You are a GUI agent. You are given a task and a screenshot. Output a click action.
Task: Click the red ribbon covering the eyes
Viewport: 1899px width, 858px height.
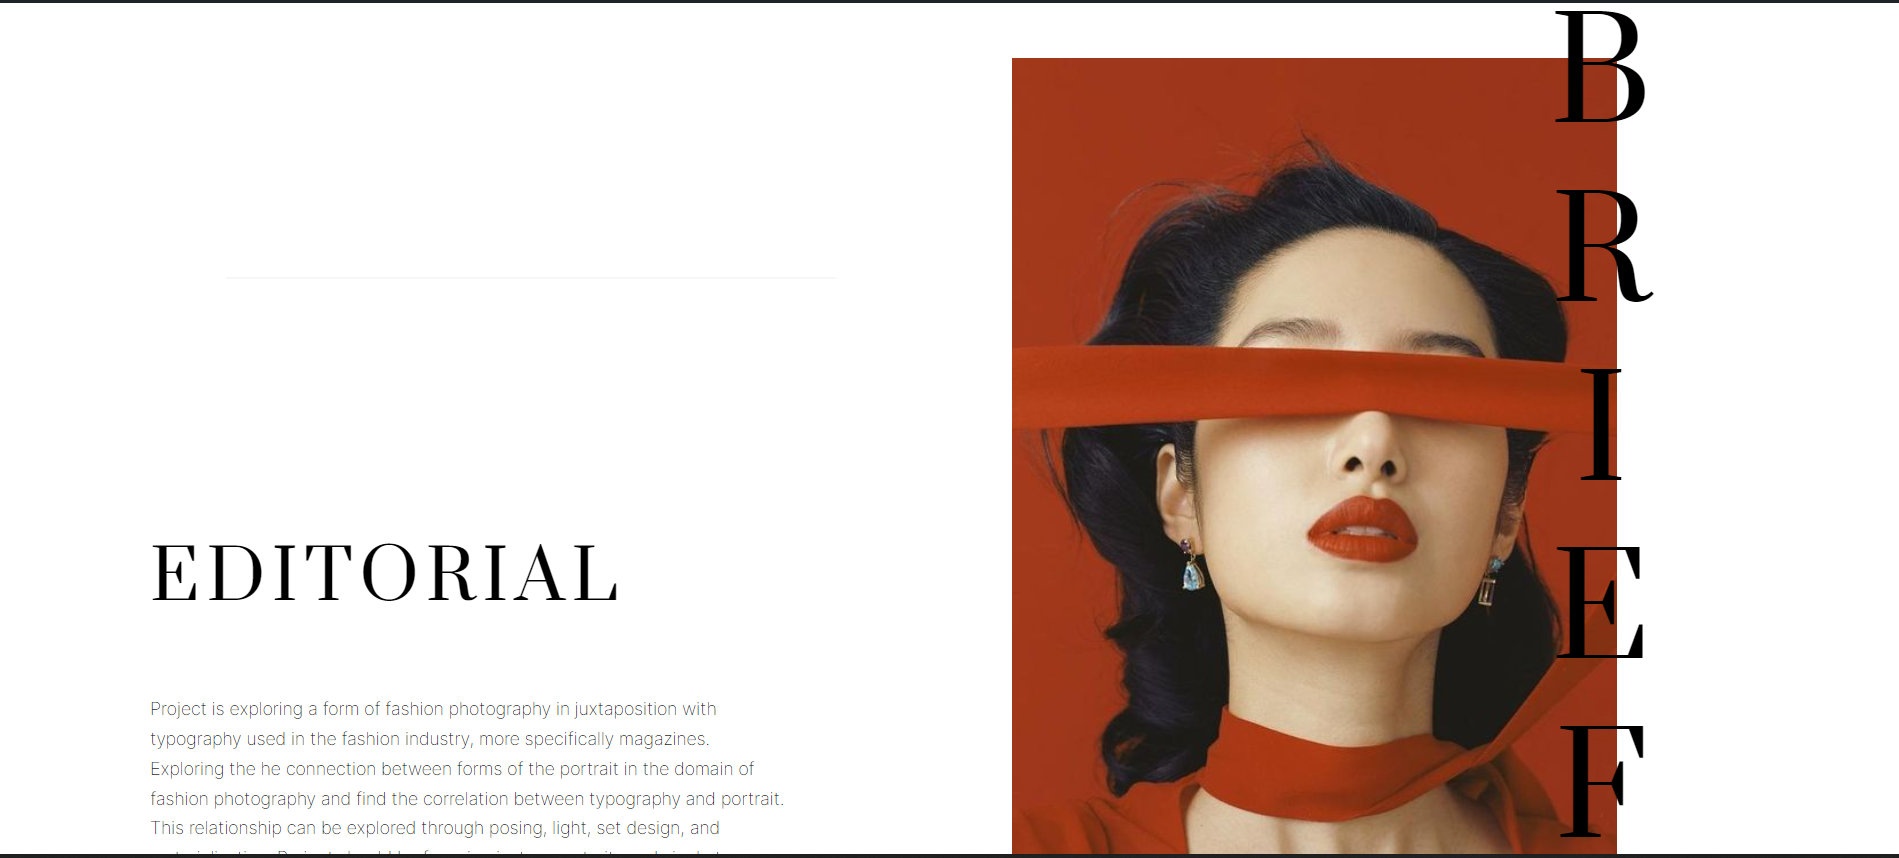[x=1300, y=388]
